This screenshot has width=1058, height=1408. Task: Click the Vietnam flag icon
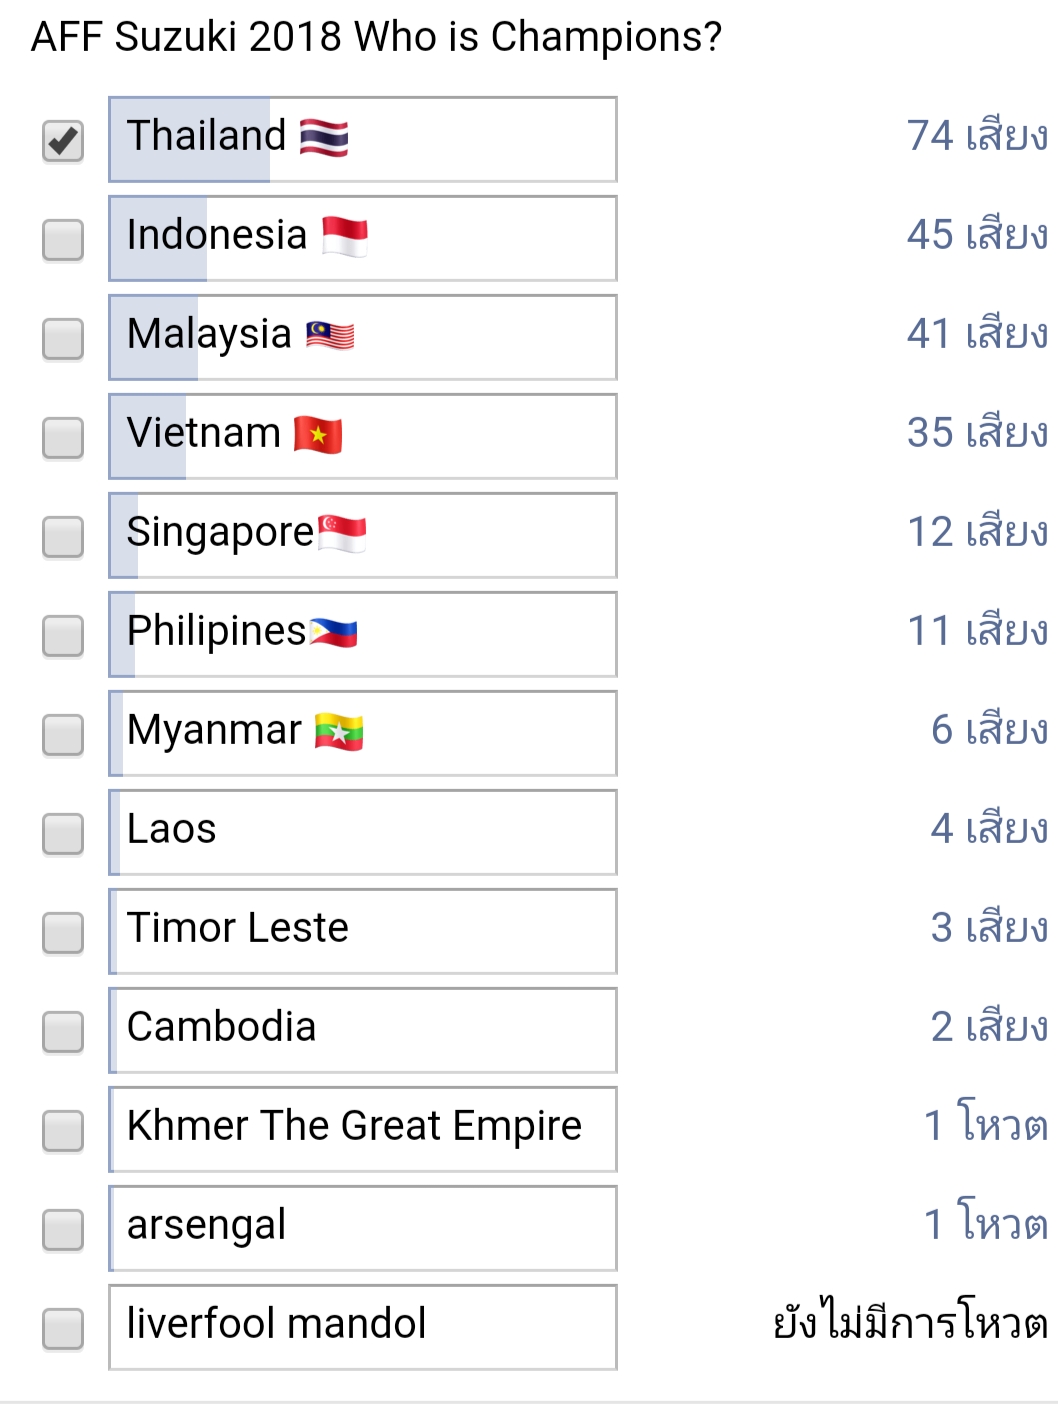point(318,435)
